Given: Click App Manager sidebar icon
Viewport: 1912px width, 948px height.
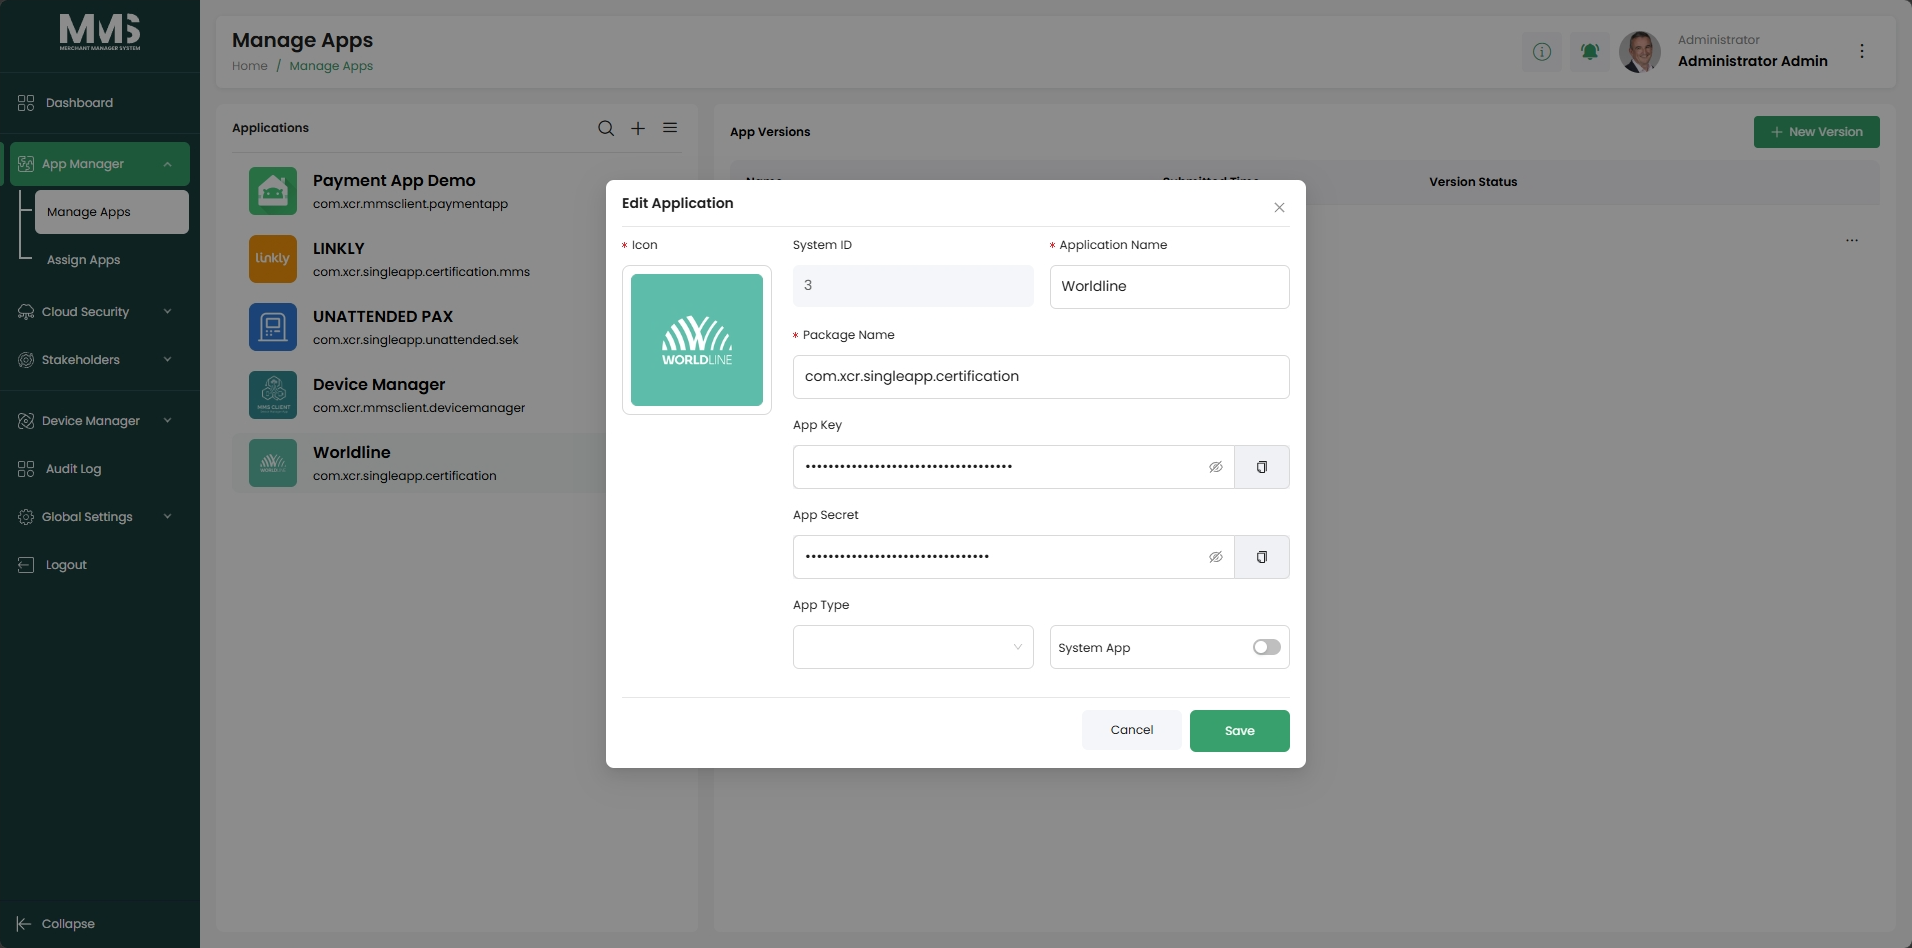Looking at the screenshot, I should (26, 164).
